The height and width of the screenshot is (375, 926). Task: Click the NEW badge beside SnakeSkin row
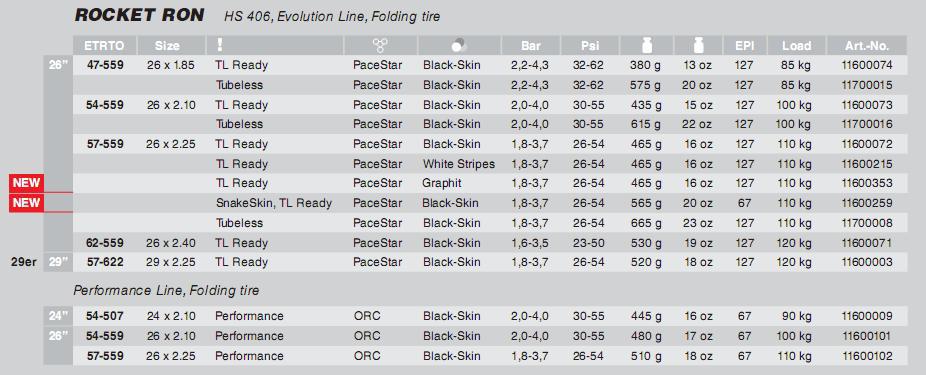tap(26, 203)
